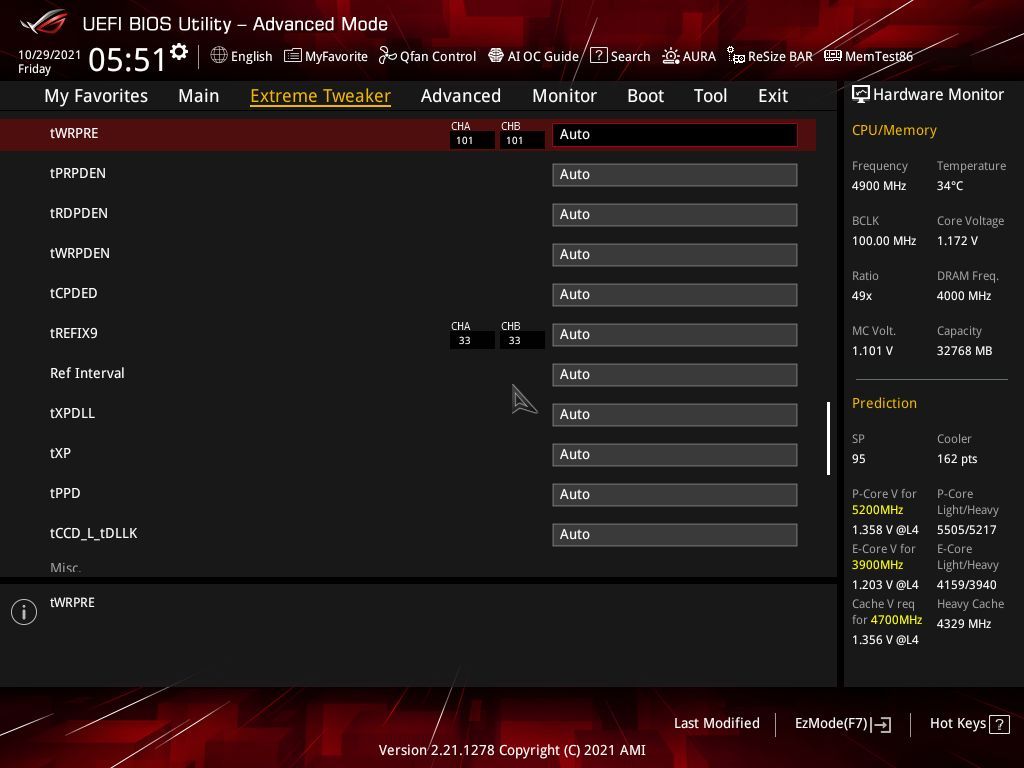Select the Ref Interval Auto field
1024x768 pixels.
[x=675, y=374]
